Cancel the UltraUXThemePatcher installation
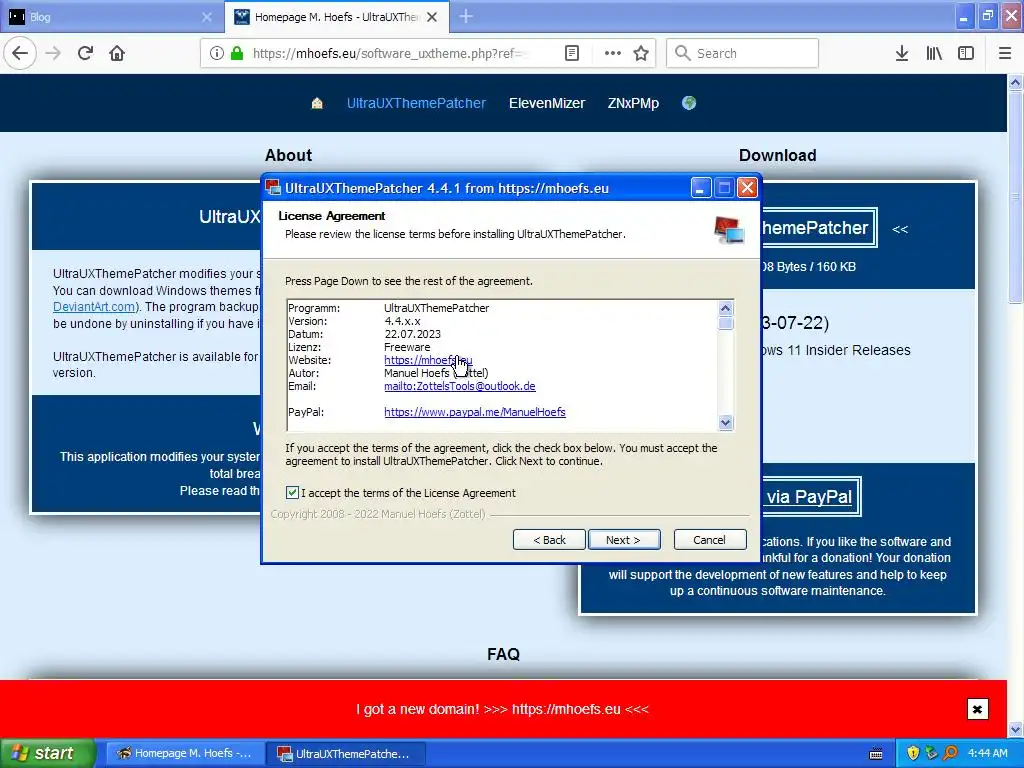The height and width of the screenshot is (768, 1024). pos(710,540)
